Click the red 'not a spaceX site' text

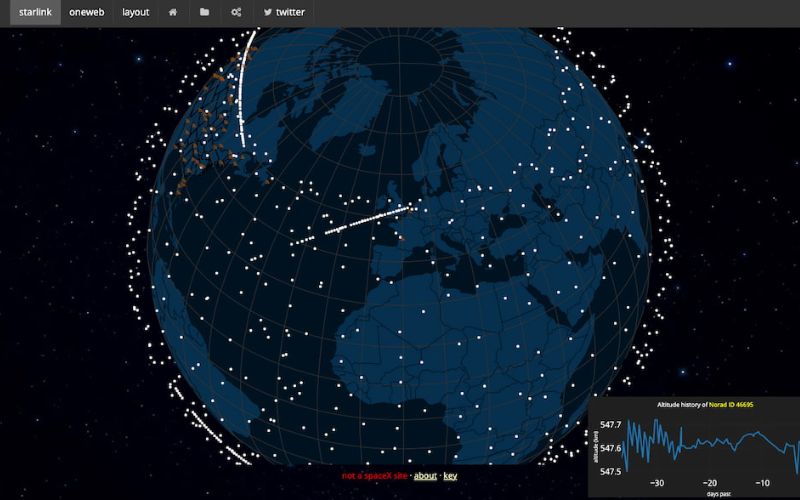[375, 476]
